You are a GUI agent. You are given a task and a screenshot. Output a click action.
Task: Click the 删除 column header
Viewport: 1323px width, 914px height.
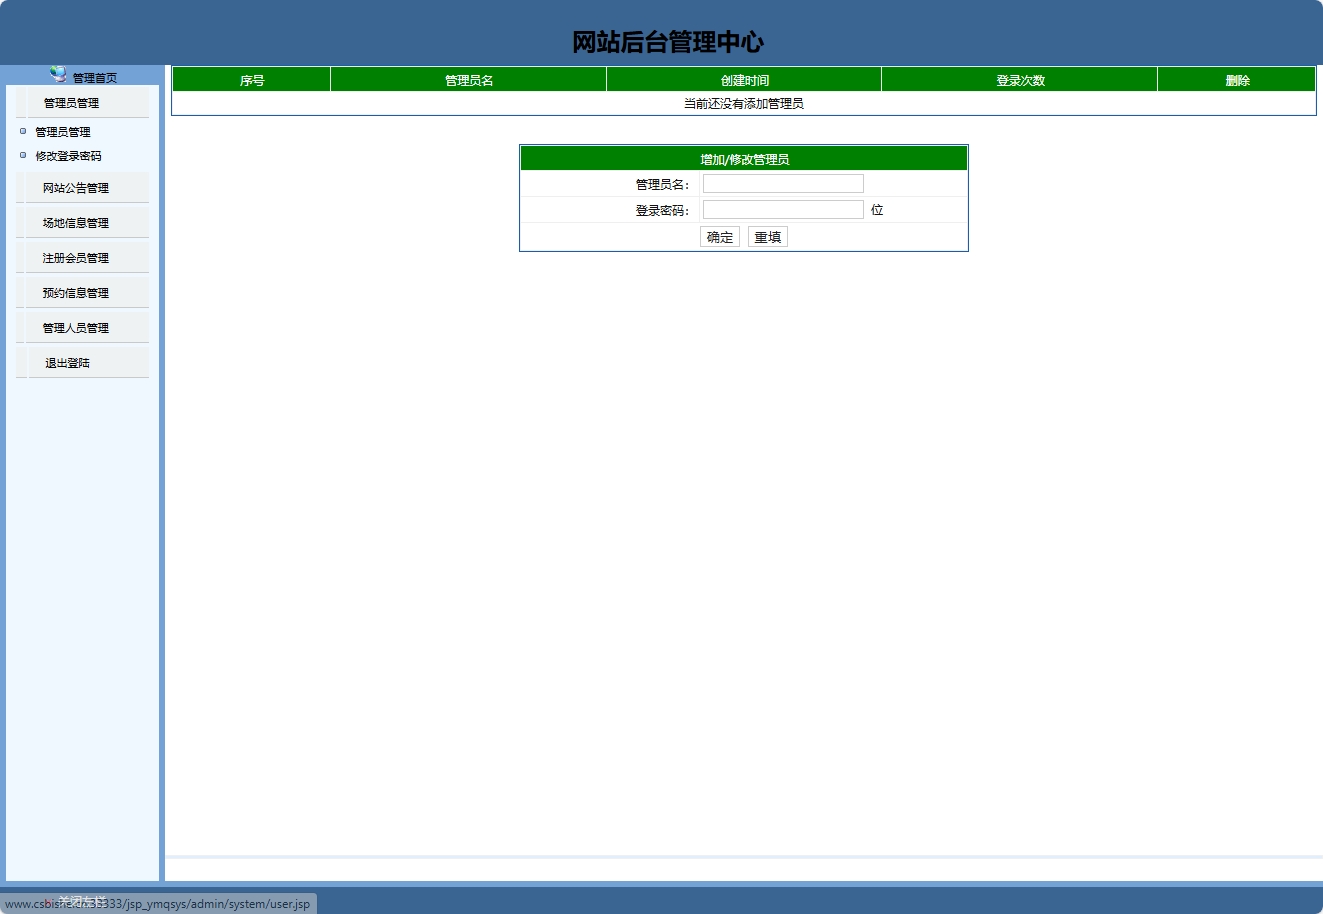(1236, 79)
